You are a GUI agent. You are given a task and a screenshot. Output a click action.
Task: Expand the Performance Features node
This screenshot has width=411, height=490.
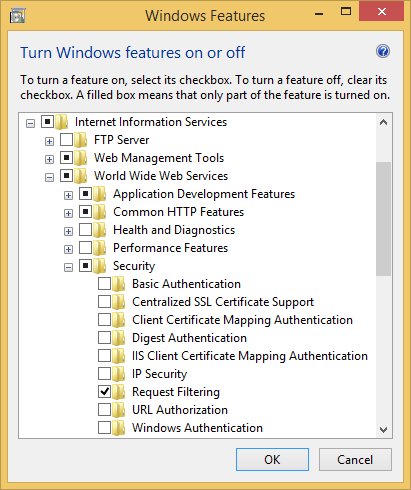point(68,250)
